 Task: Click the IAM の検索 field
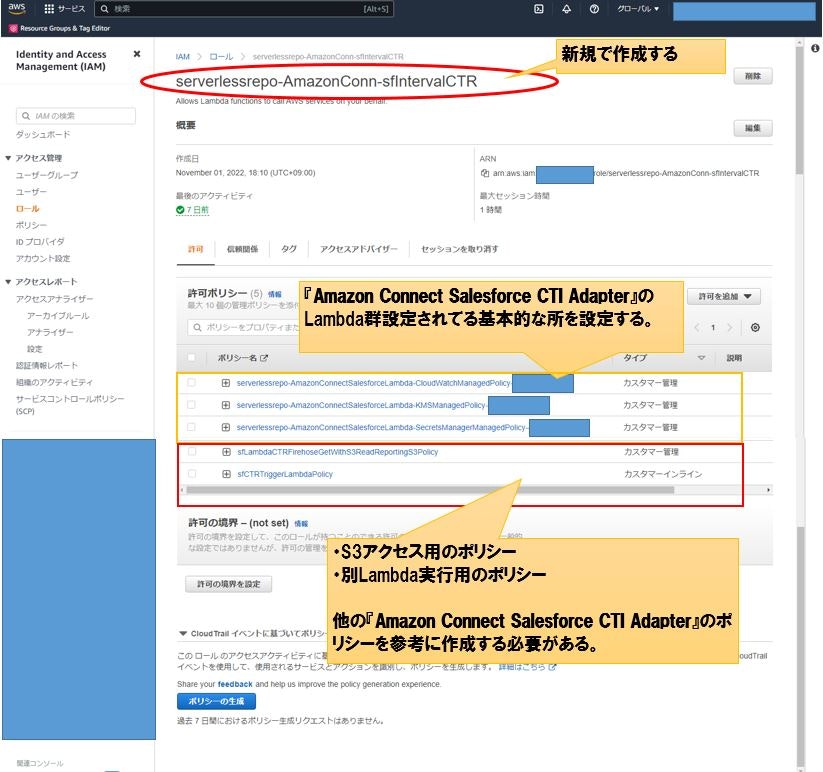pyautogui.click(x=76, y=116)
